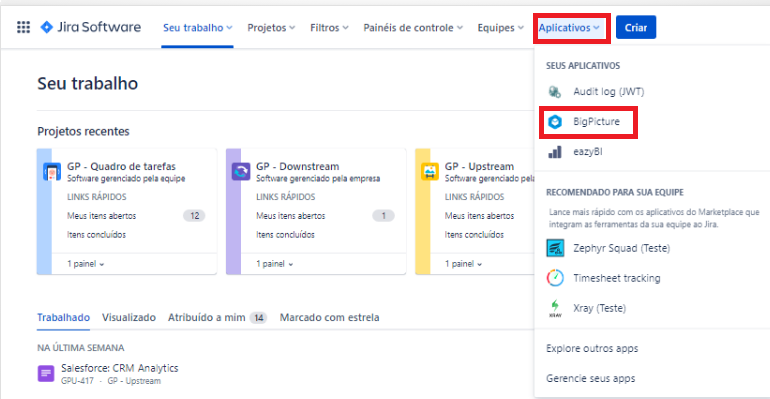This screenshot has height=399, width=770.
Task: Open Meus itens abertos in Quadro de tarefas
Action: [x=102, y=216]
